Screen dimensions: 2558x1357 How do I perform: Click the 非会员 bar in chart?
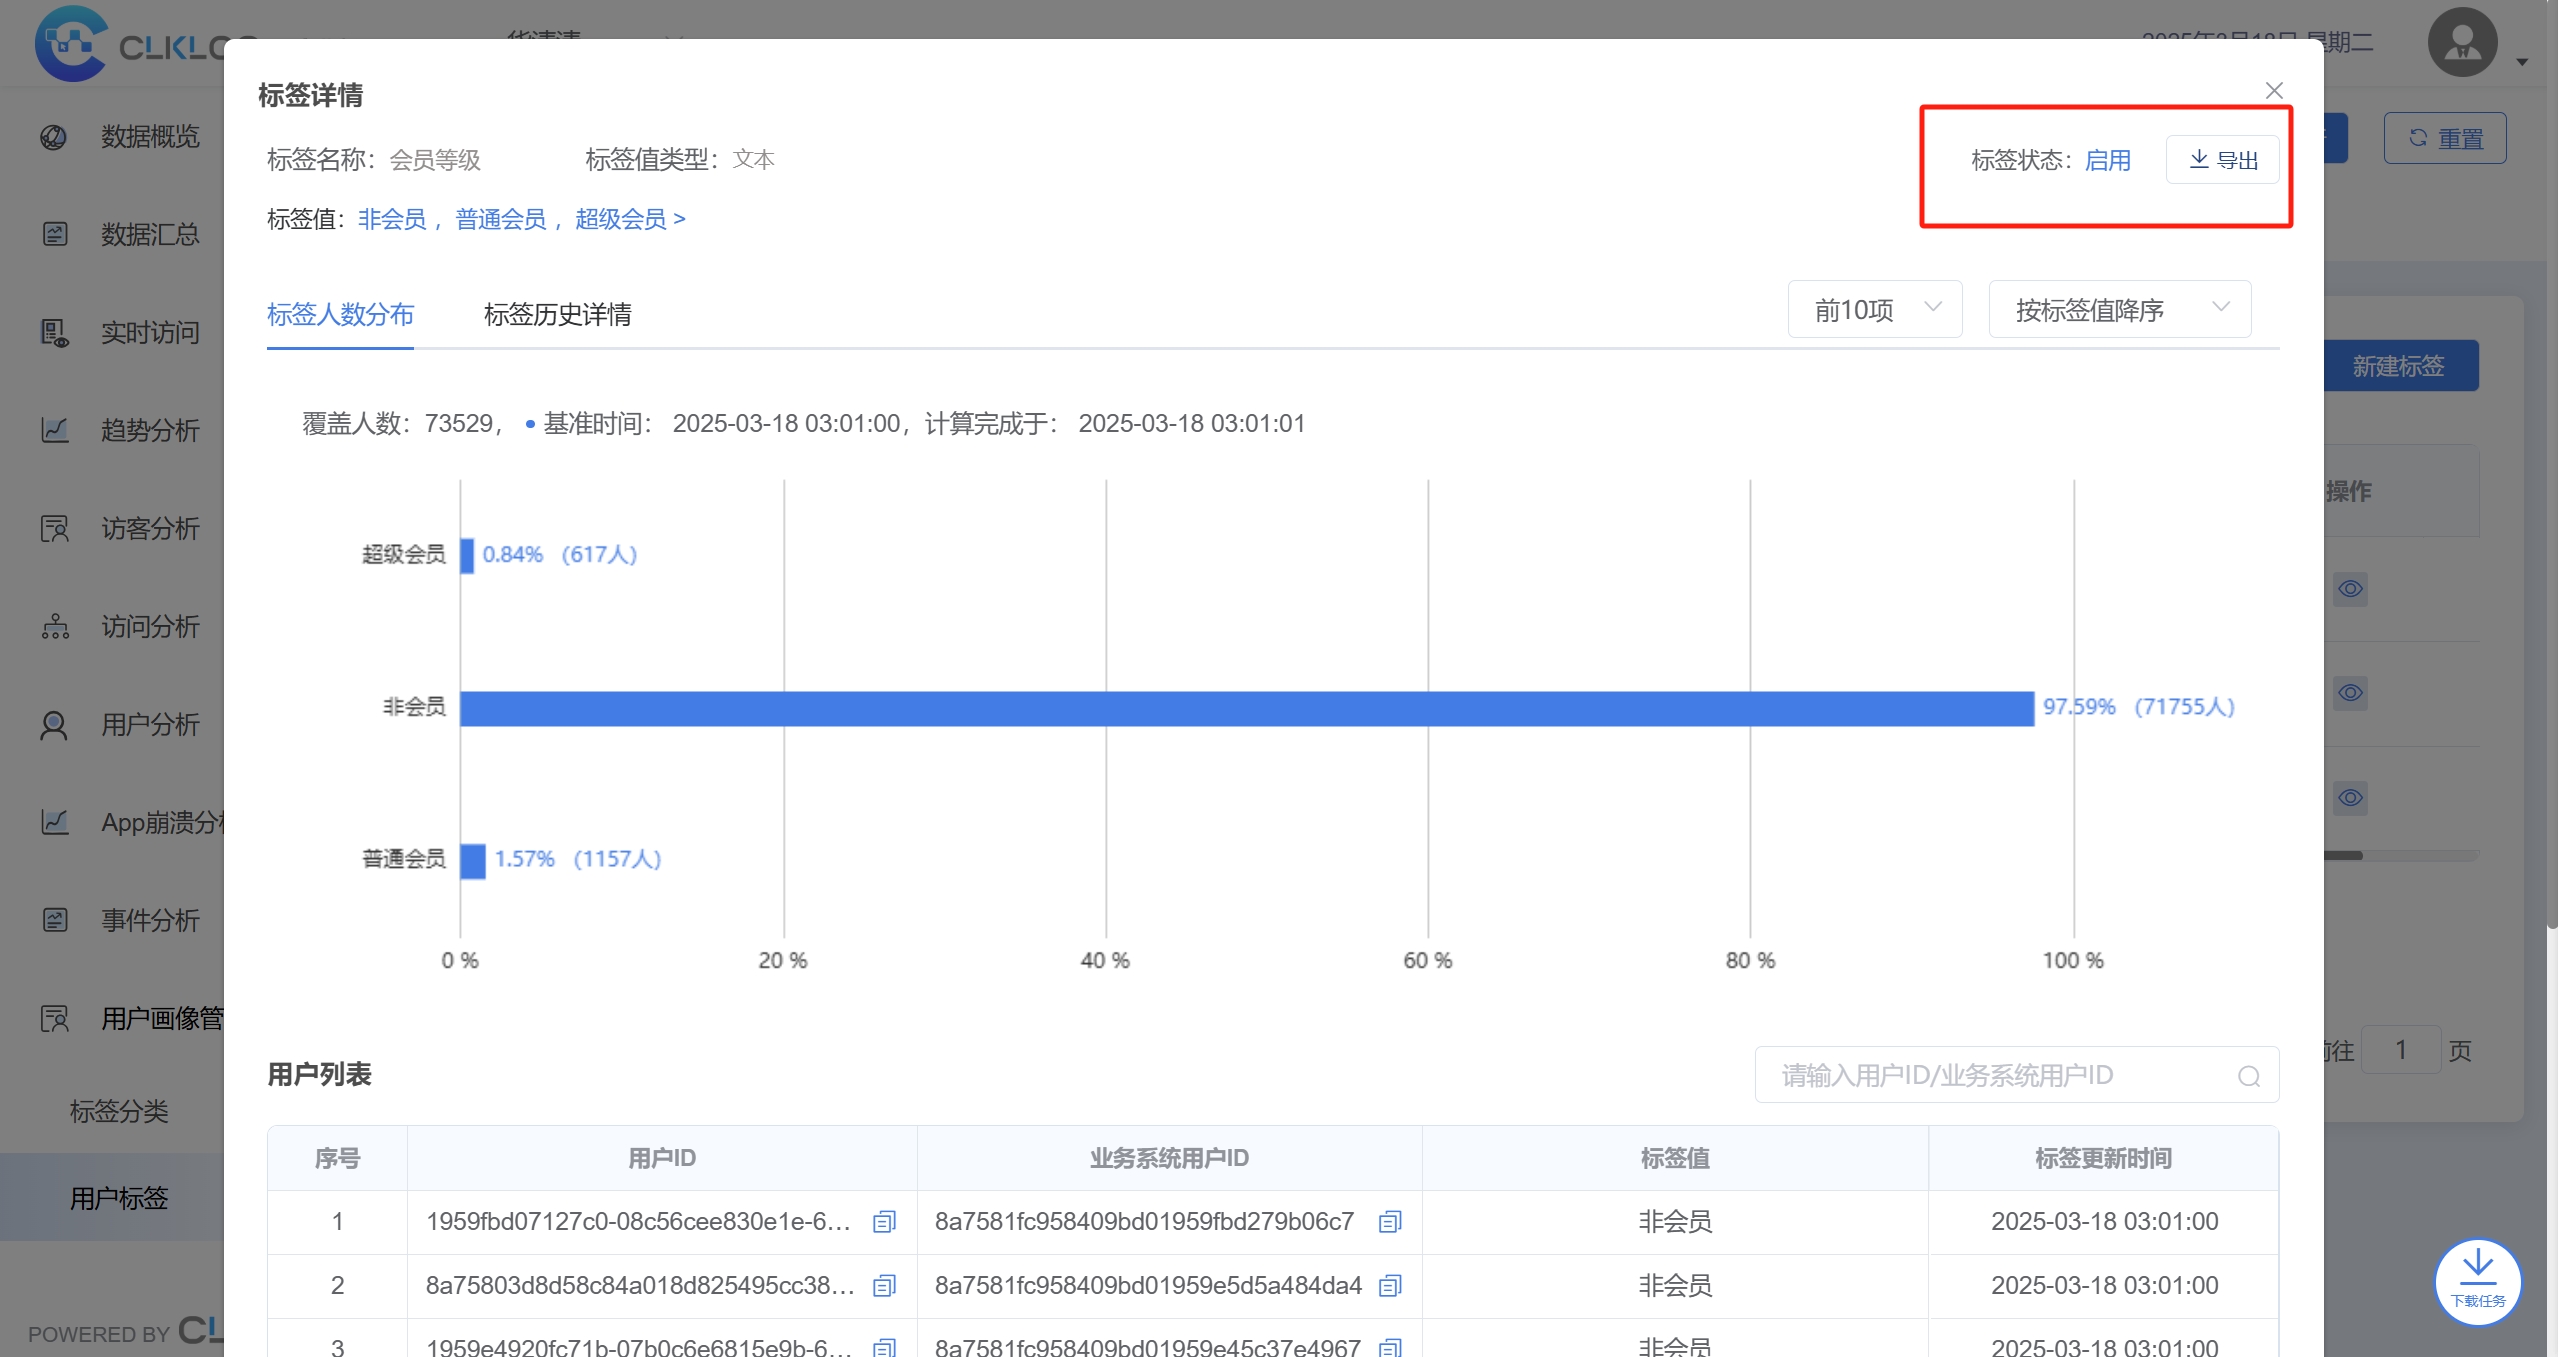[1245, 708]
